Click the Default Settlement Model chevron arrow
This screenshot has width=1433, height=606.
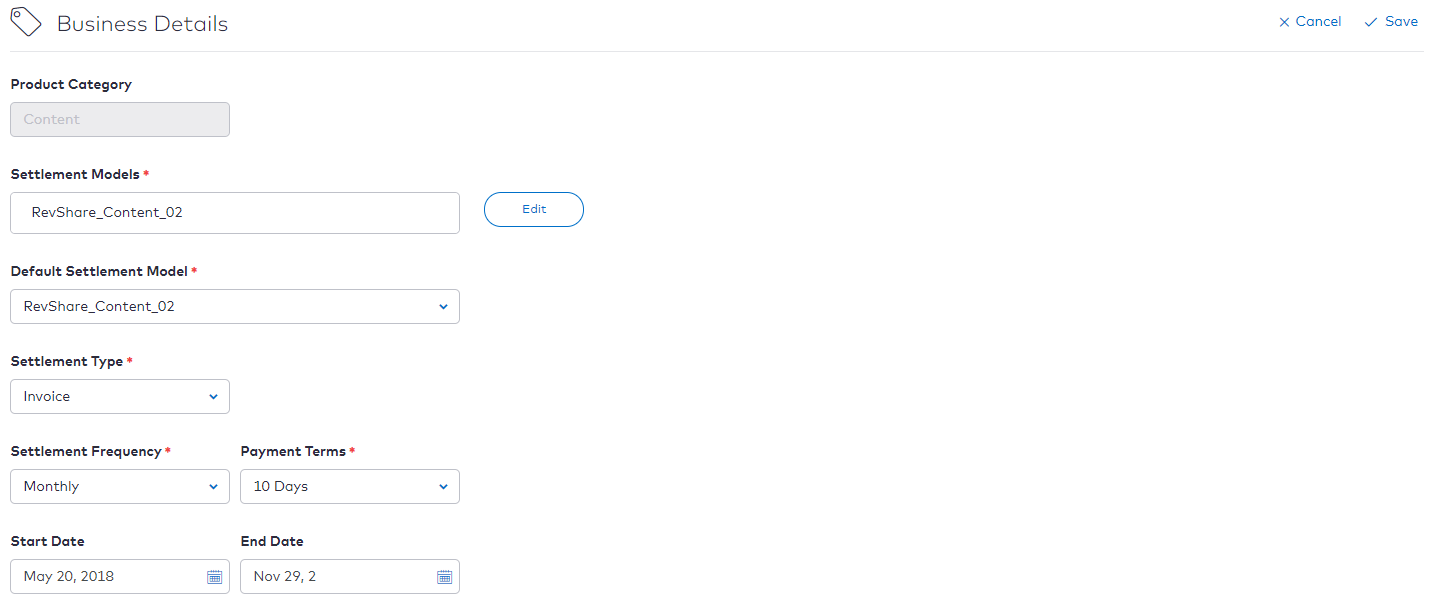point(443,307)
